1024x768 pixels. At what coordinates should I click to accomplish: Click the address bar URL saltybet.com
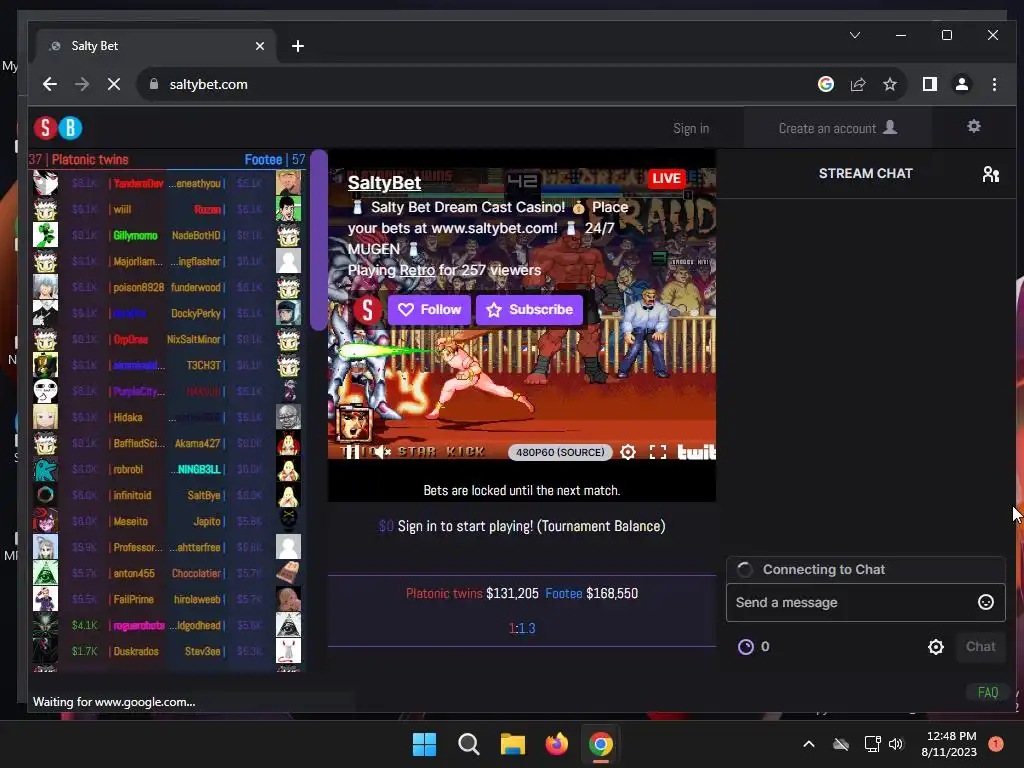pos(208,84)
